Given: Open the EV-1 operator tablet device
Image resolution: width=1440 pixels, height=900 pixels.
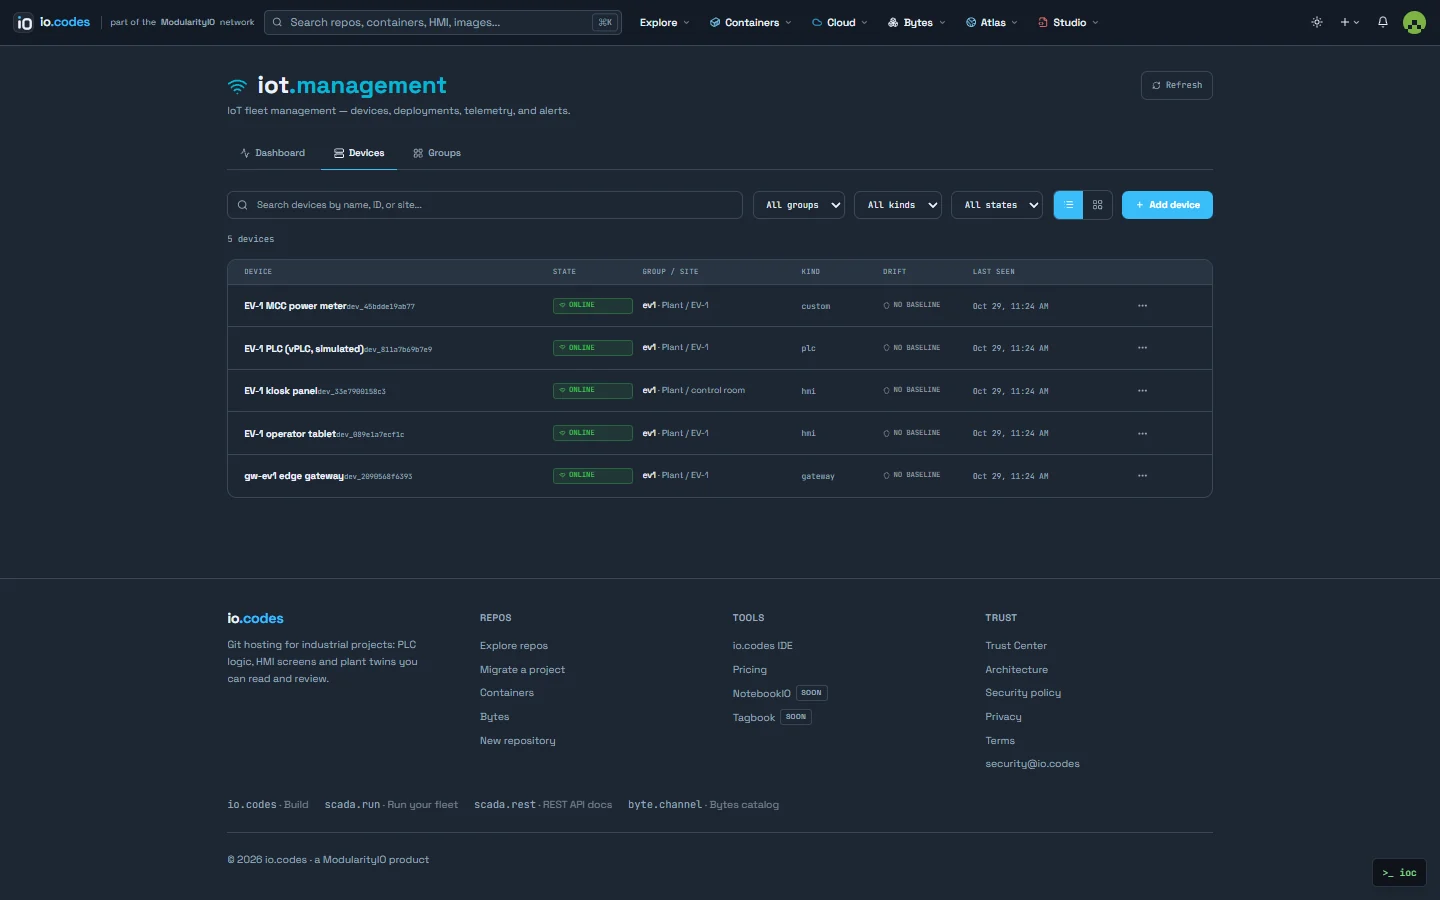Looking at the screenshot, I should 290,434.
